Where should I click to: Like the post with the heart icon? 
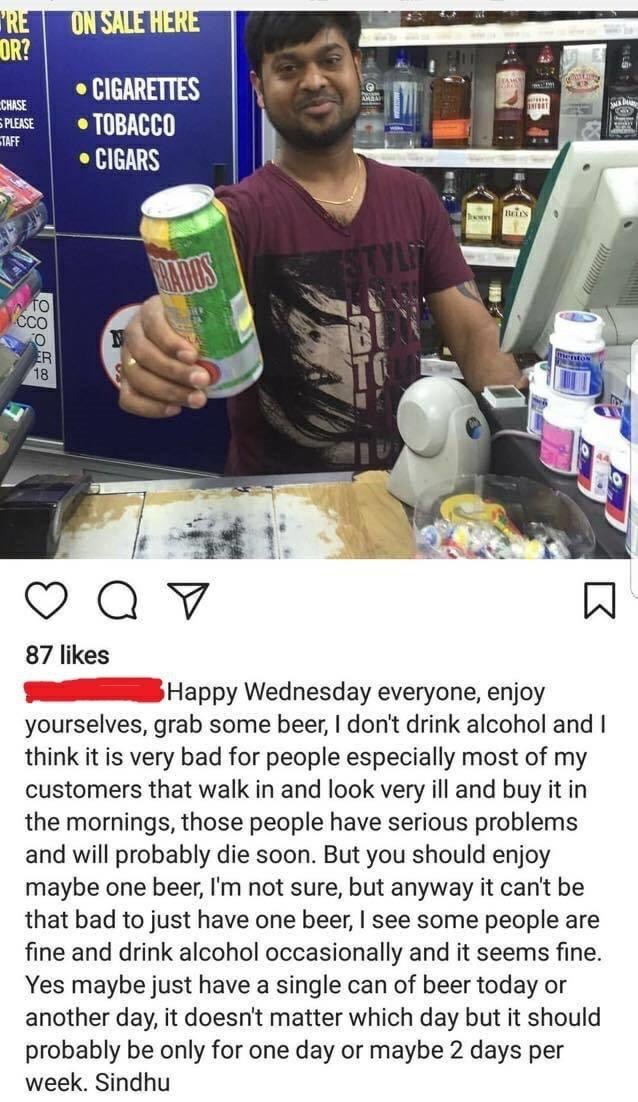[46, 601]
